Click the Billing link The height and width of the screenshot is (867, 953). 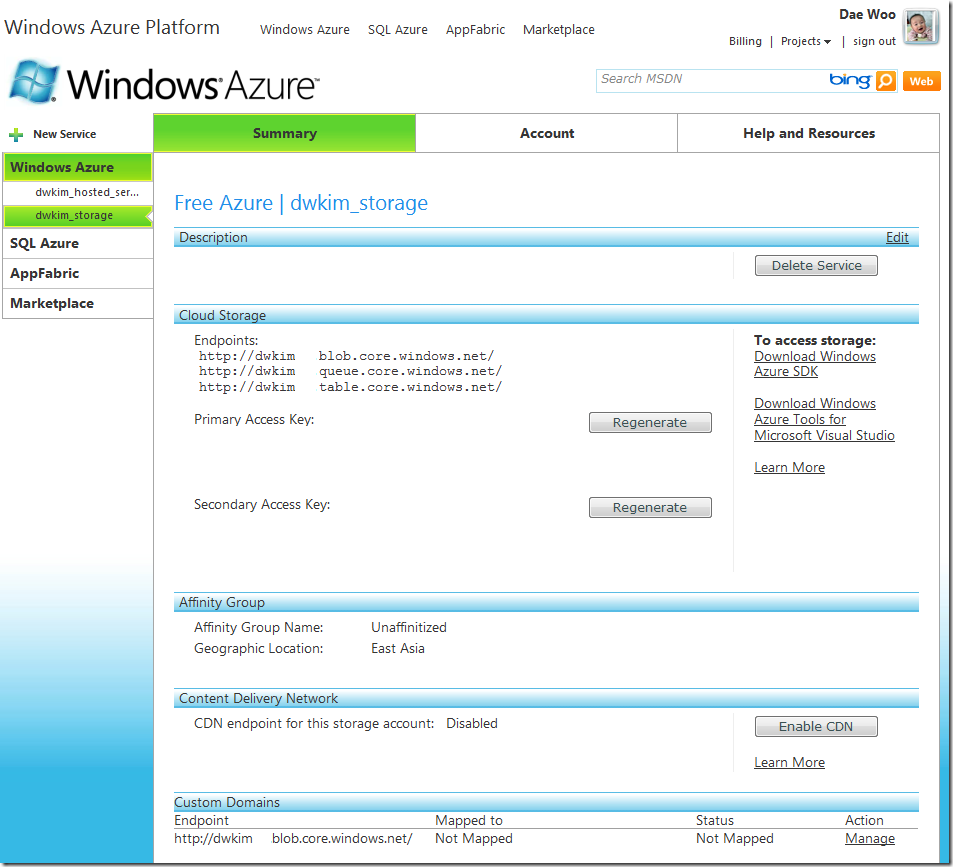[745, 41]
